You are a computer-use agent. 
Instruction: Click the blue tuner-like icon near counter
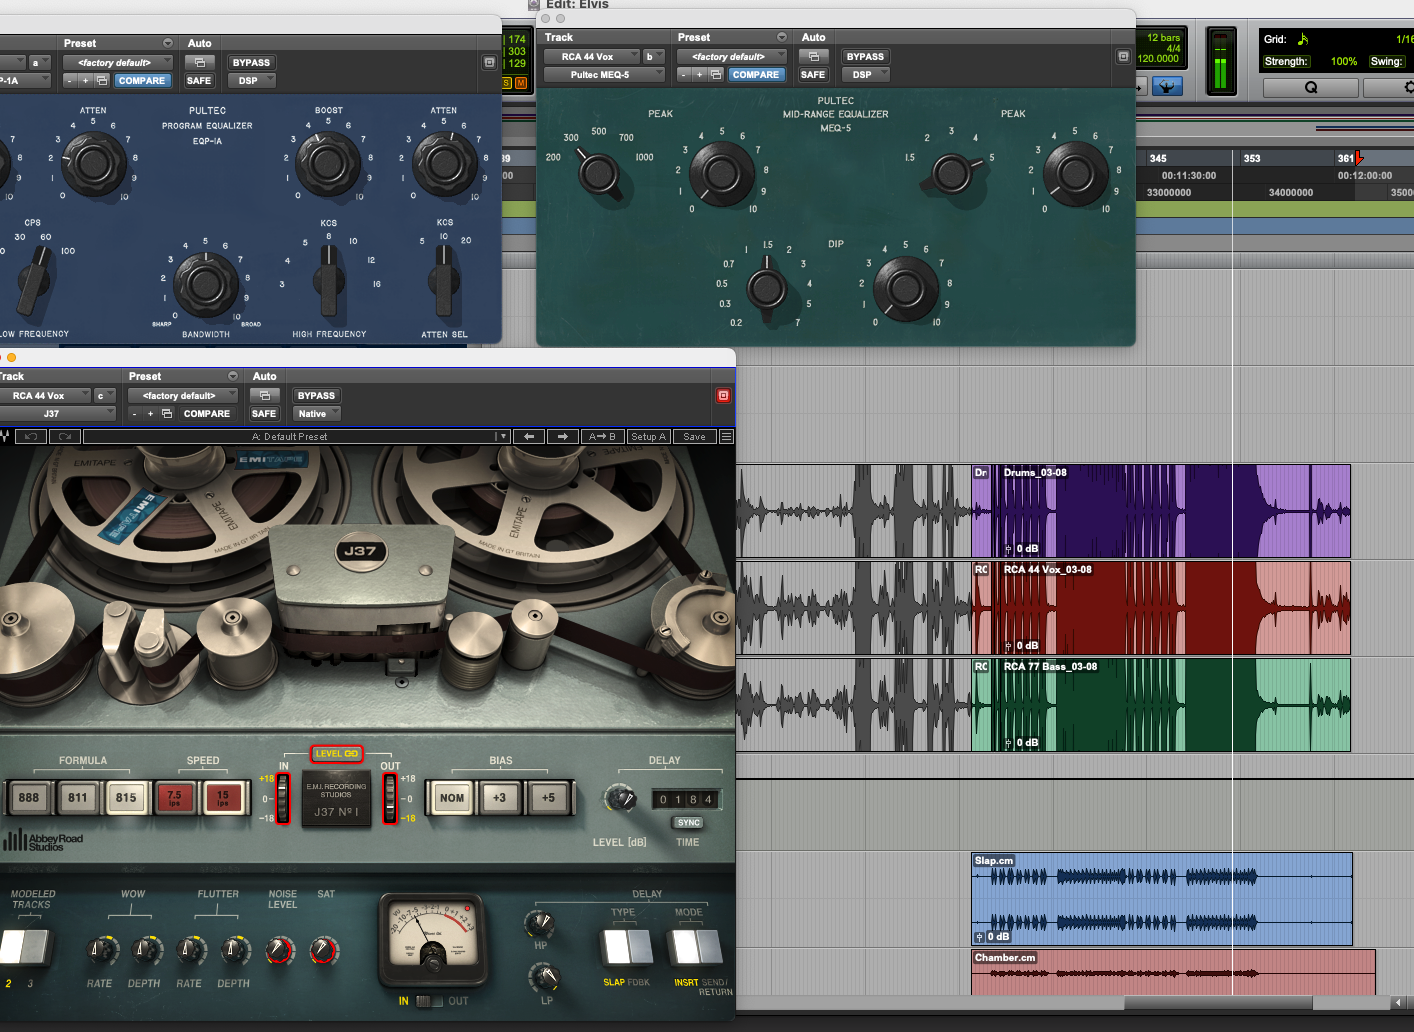click(x=1167, y=87)
